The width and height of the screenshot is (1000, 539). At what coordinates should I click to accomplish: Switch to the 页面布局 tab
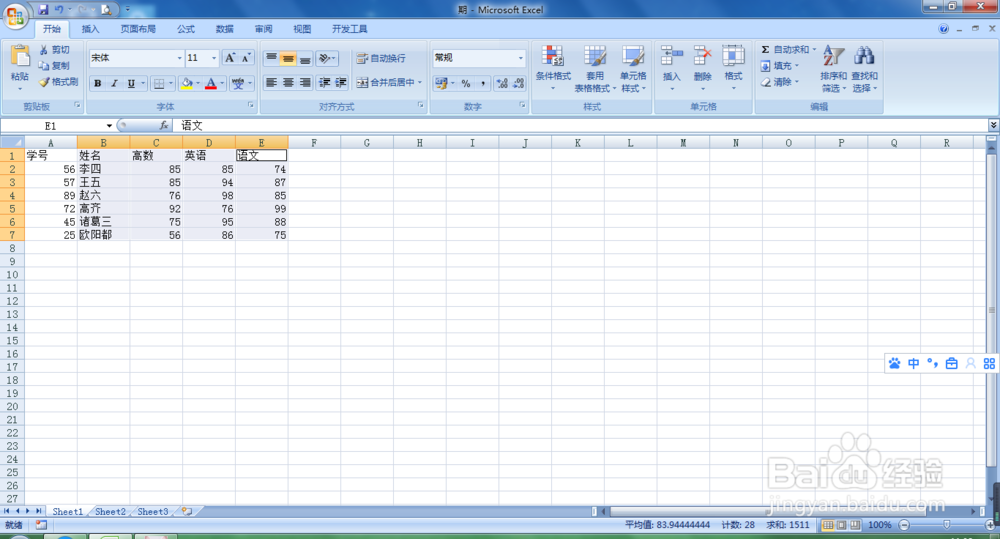click(x=138, y=29)
